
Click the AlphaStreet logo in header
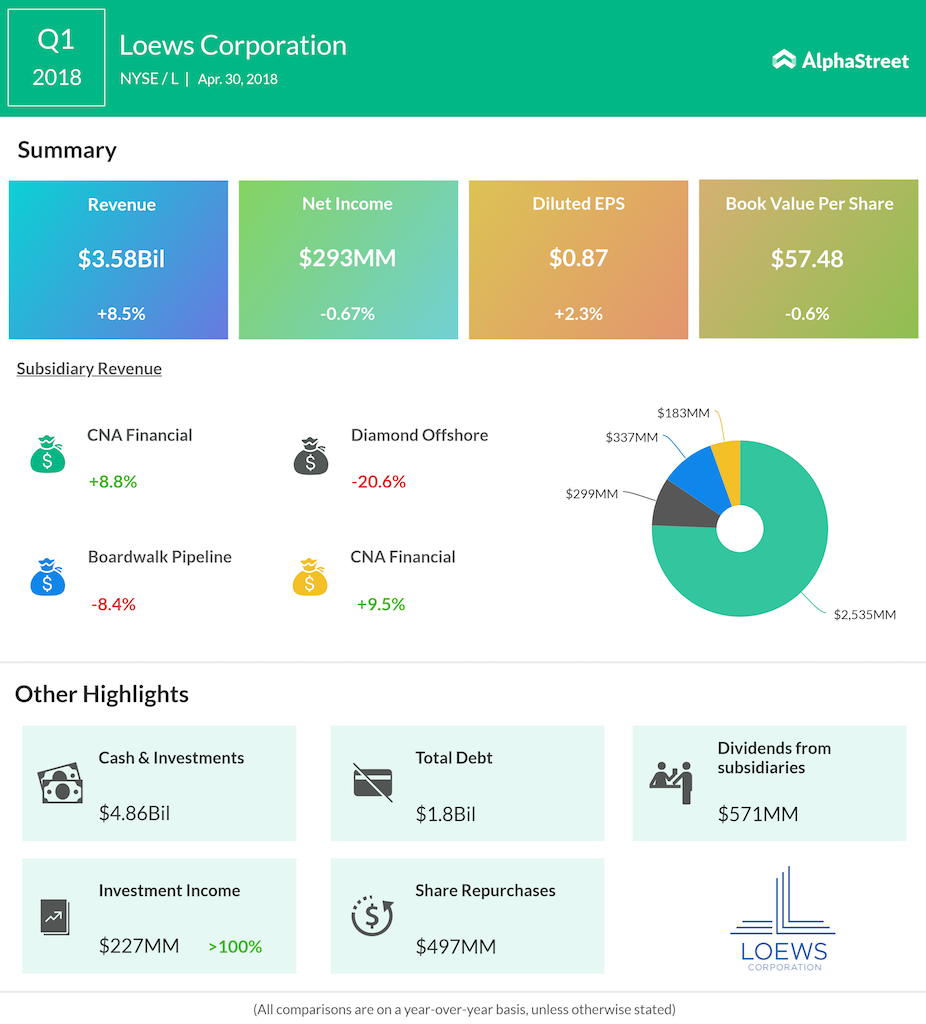point(841,60)
